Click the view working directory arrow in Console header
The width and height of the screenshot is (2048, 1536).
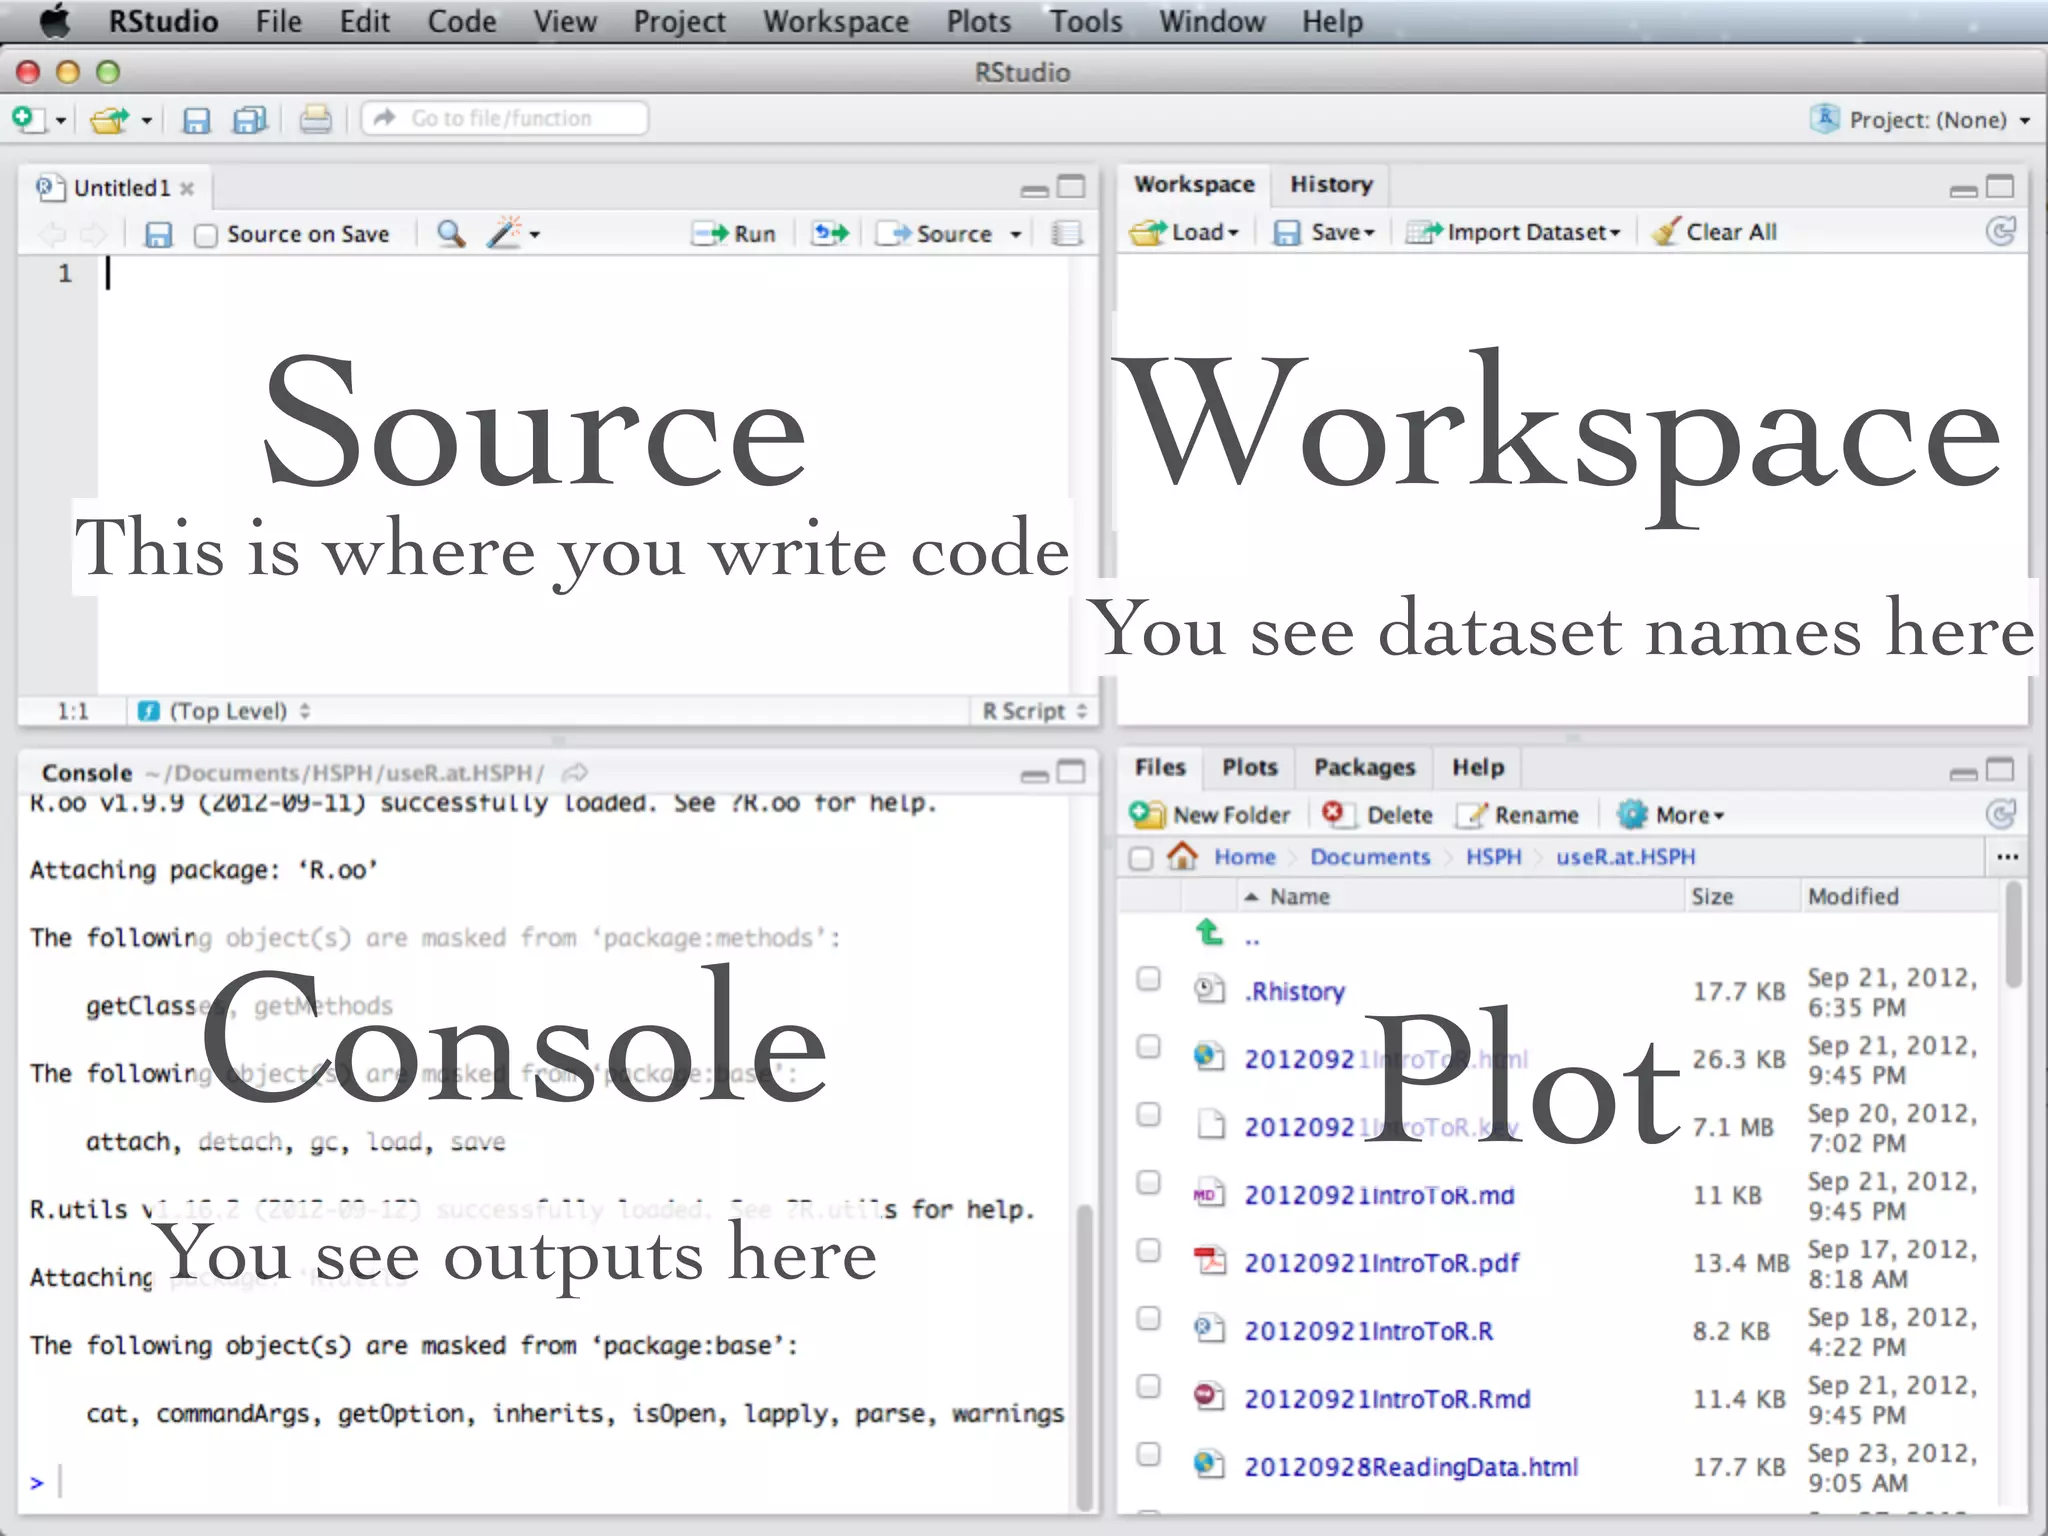[x=574, y=772]
